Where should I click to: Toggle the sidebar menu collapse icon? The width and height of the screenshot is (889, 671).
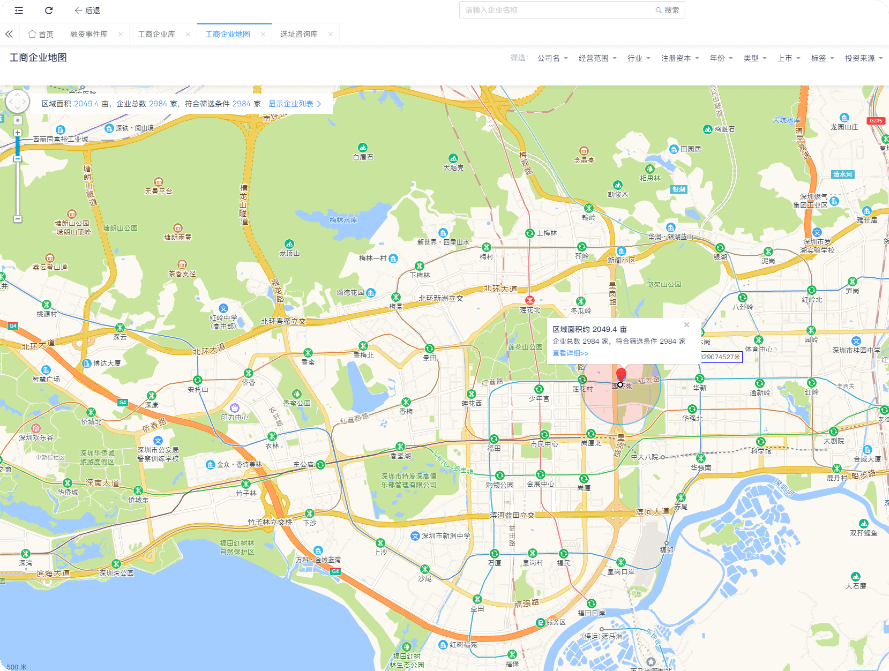tap(19, 10)
